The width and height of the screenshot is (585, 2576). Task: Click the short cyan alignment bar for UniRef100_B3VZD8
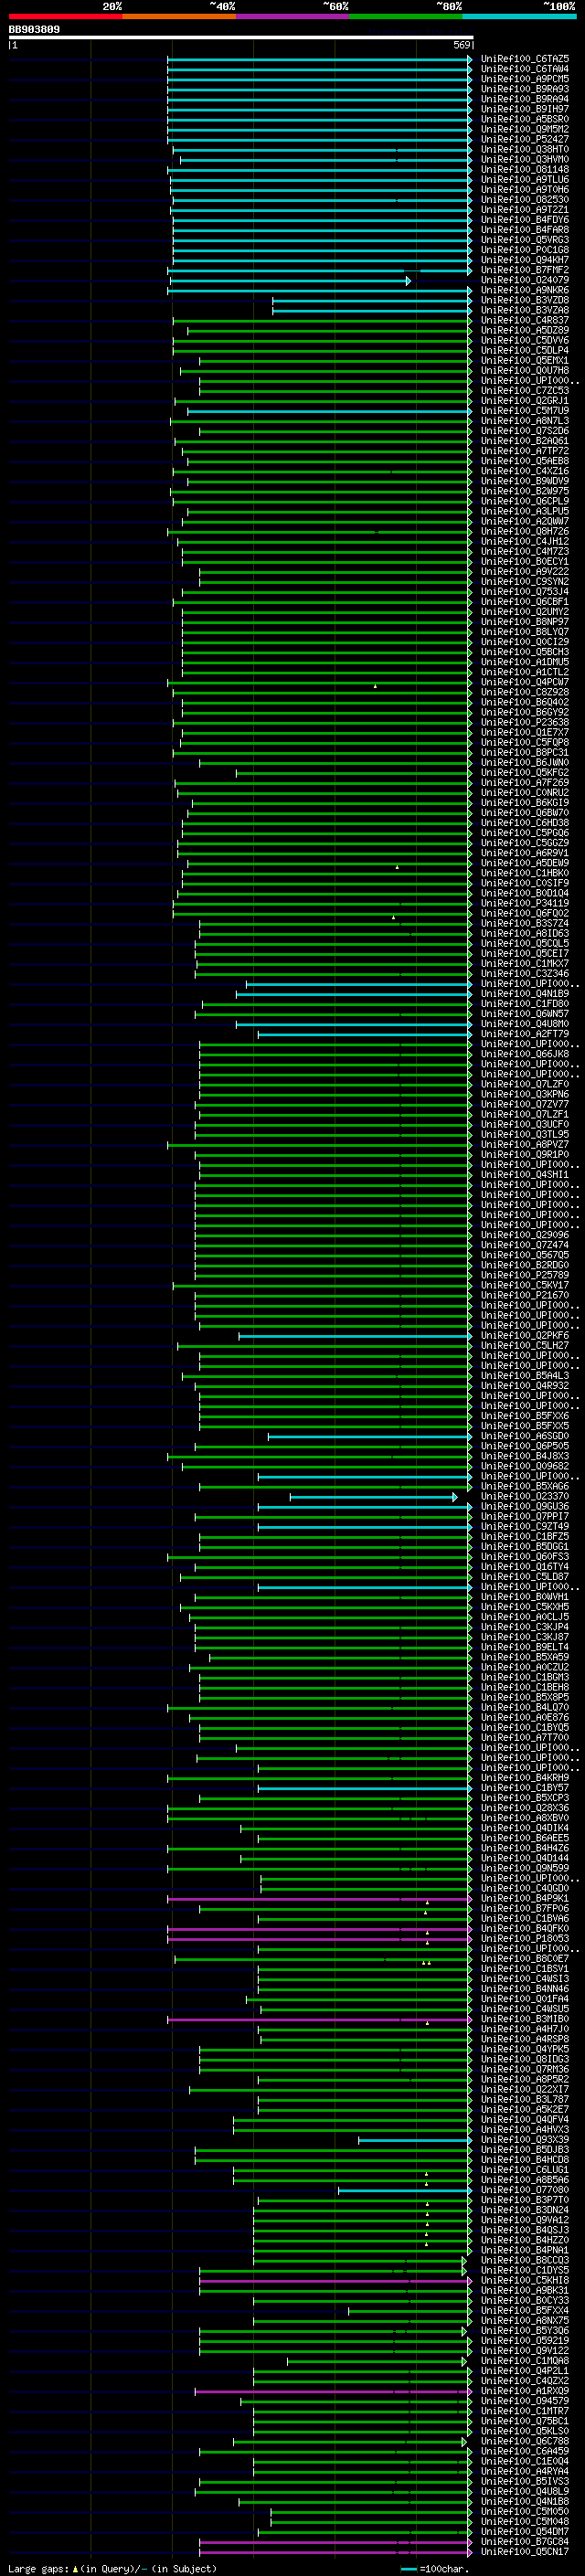372,300
